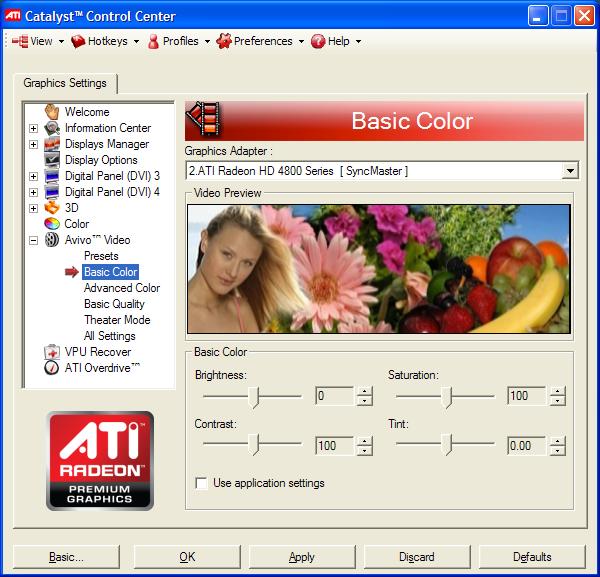Viewport: 600px width, 577px height.
Task: Select Basic Quality in the tree
Action: point(114,304)
